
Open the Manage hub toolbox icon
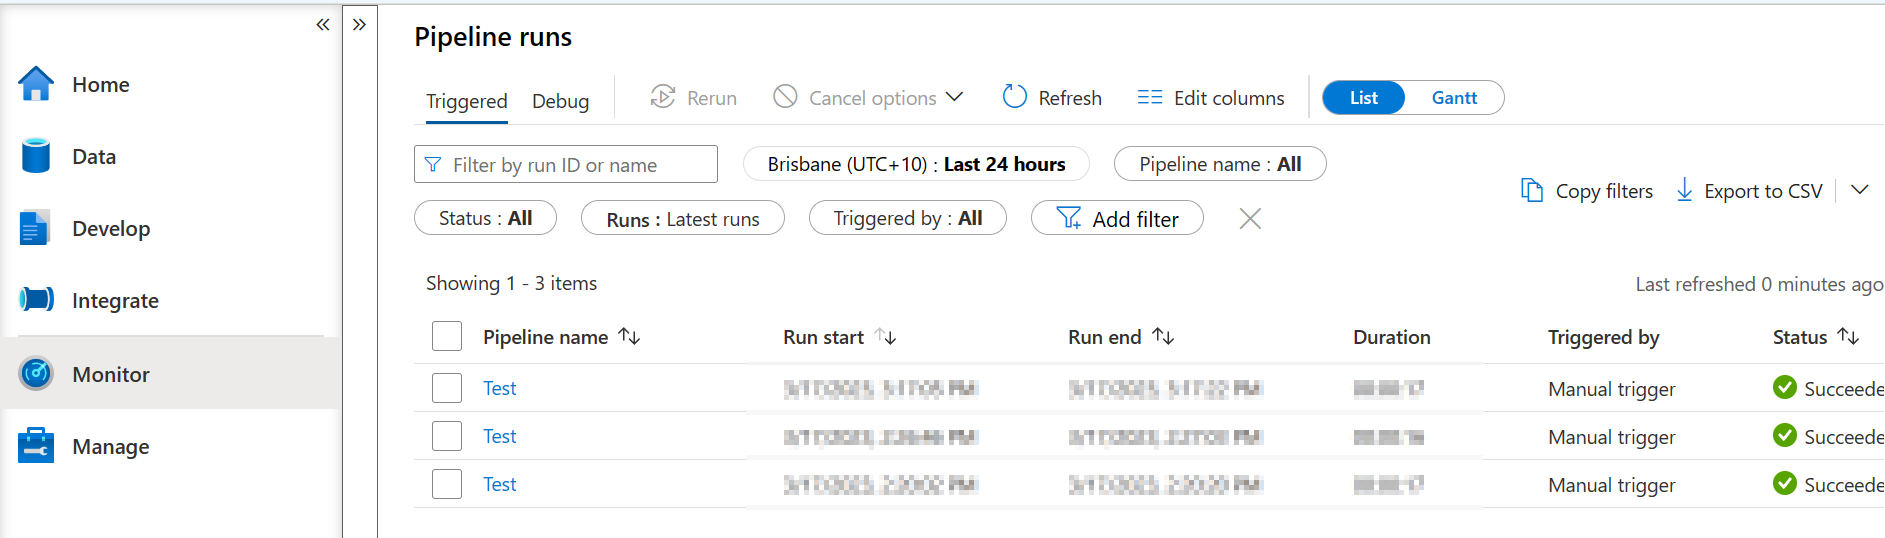click(x=36, y=446)
